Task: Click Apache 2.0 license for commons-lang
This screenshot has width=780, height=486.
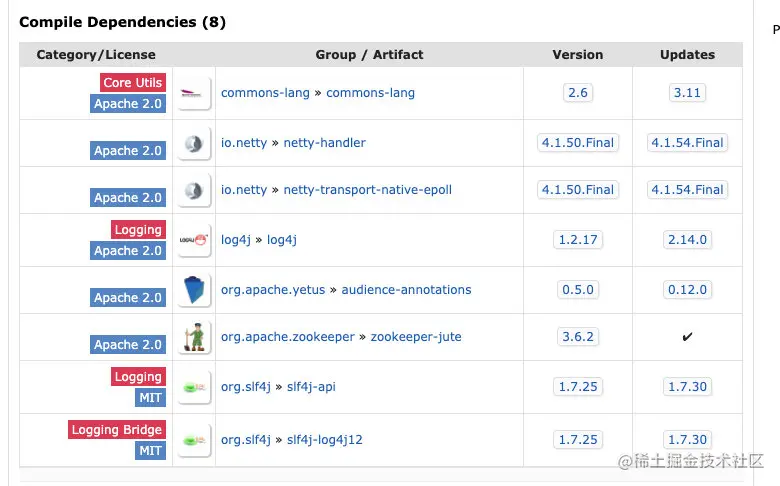Action: [x=128, y=104]
